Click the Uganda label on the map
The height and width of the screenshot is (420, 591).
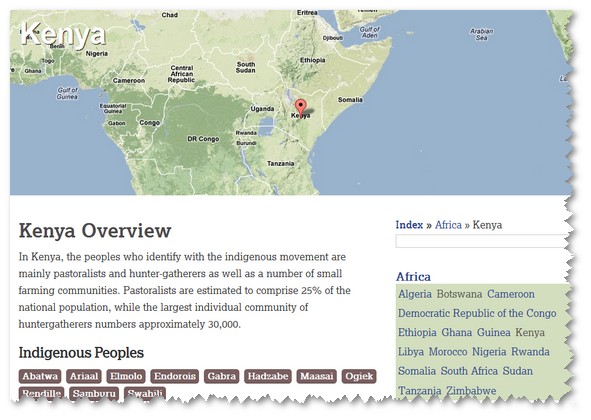(x=262, y=109)
